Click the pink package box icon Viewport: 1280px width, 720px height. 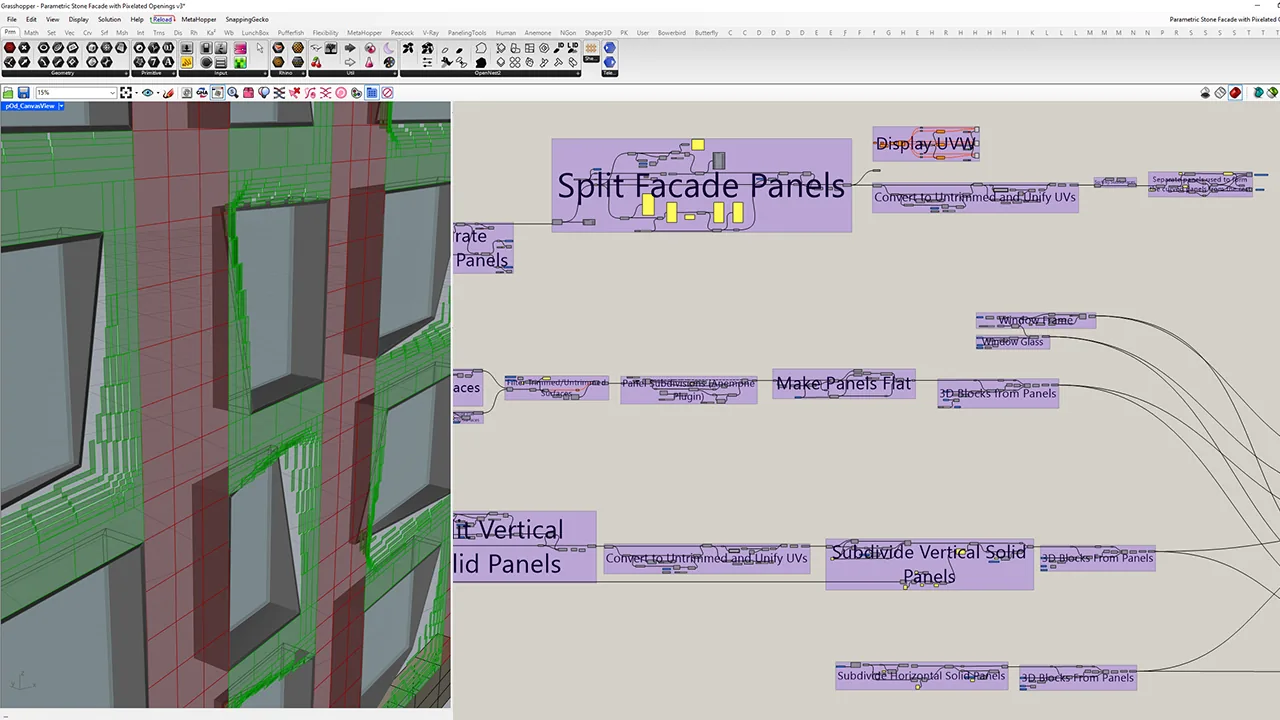(x=248, y=93)
